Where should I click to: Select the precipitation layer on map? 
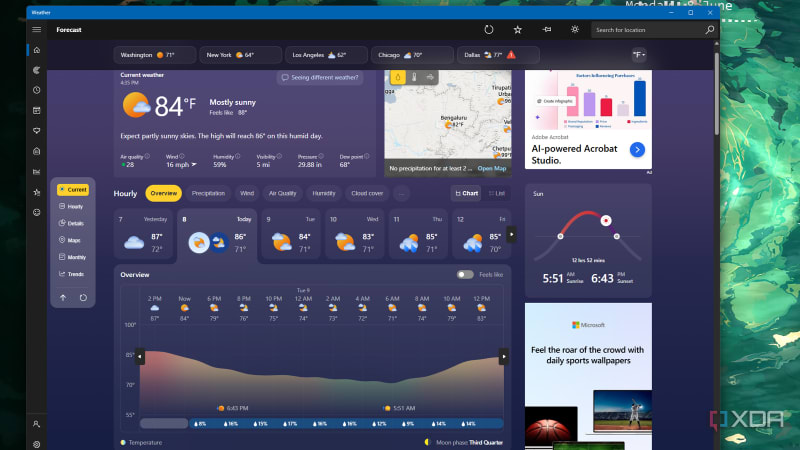(x=398, y=78)
